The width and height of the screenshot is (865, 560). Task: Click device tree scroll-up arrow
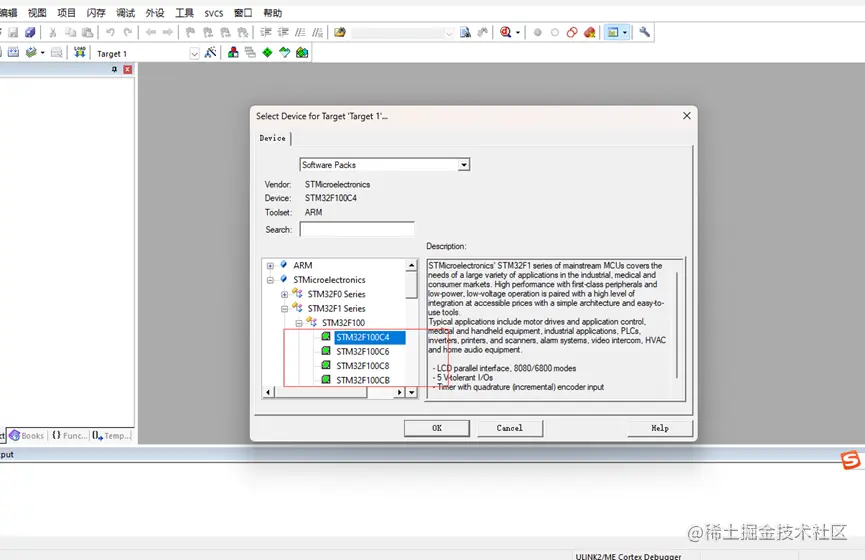(412, 265)
